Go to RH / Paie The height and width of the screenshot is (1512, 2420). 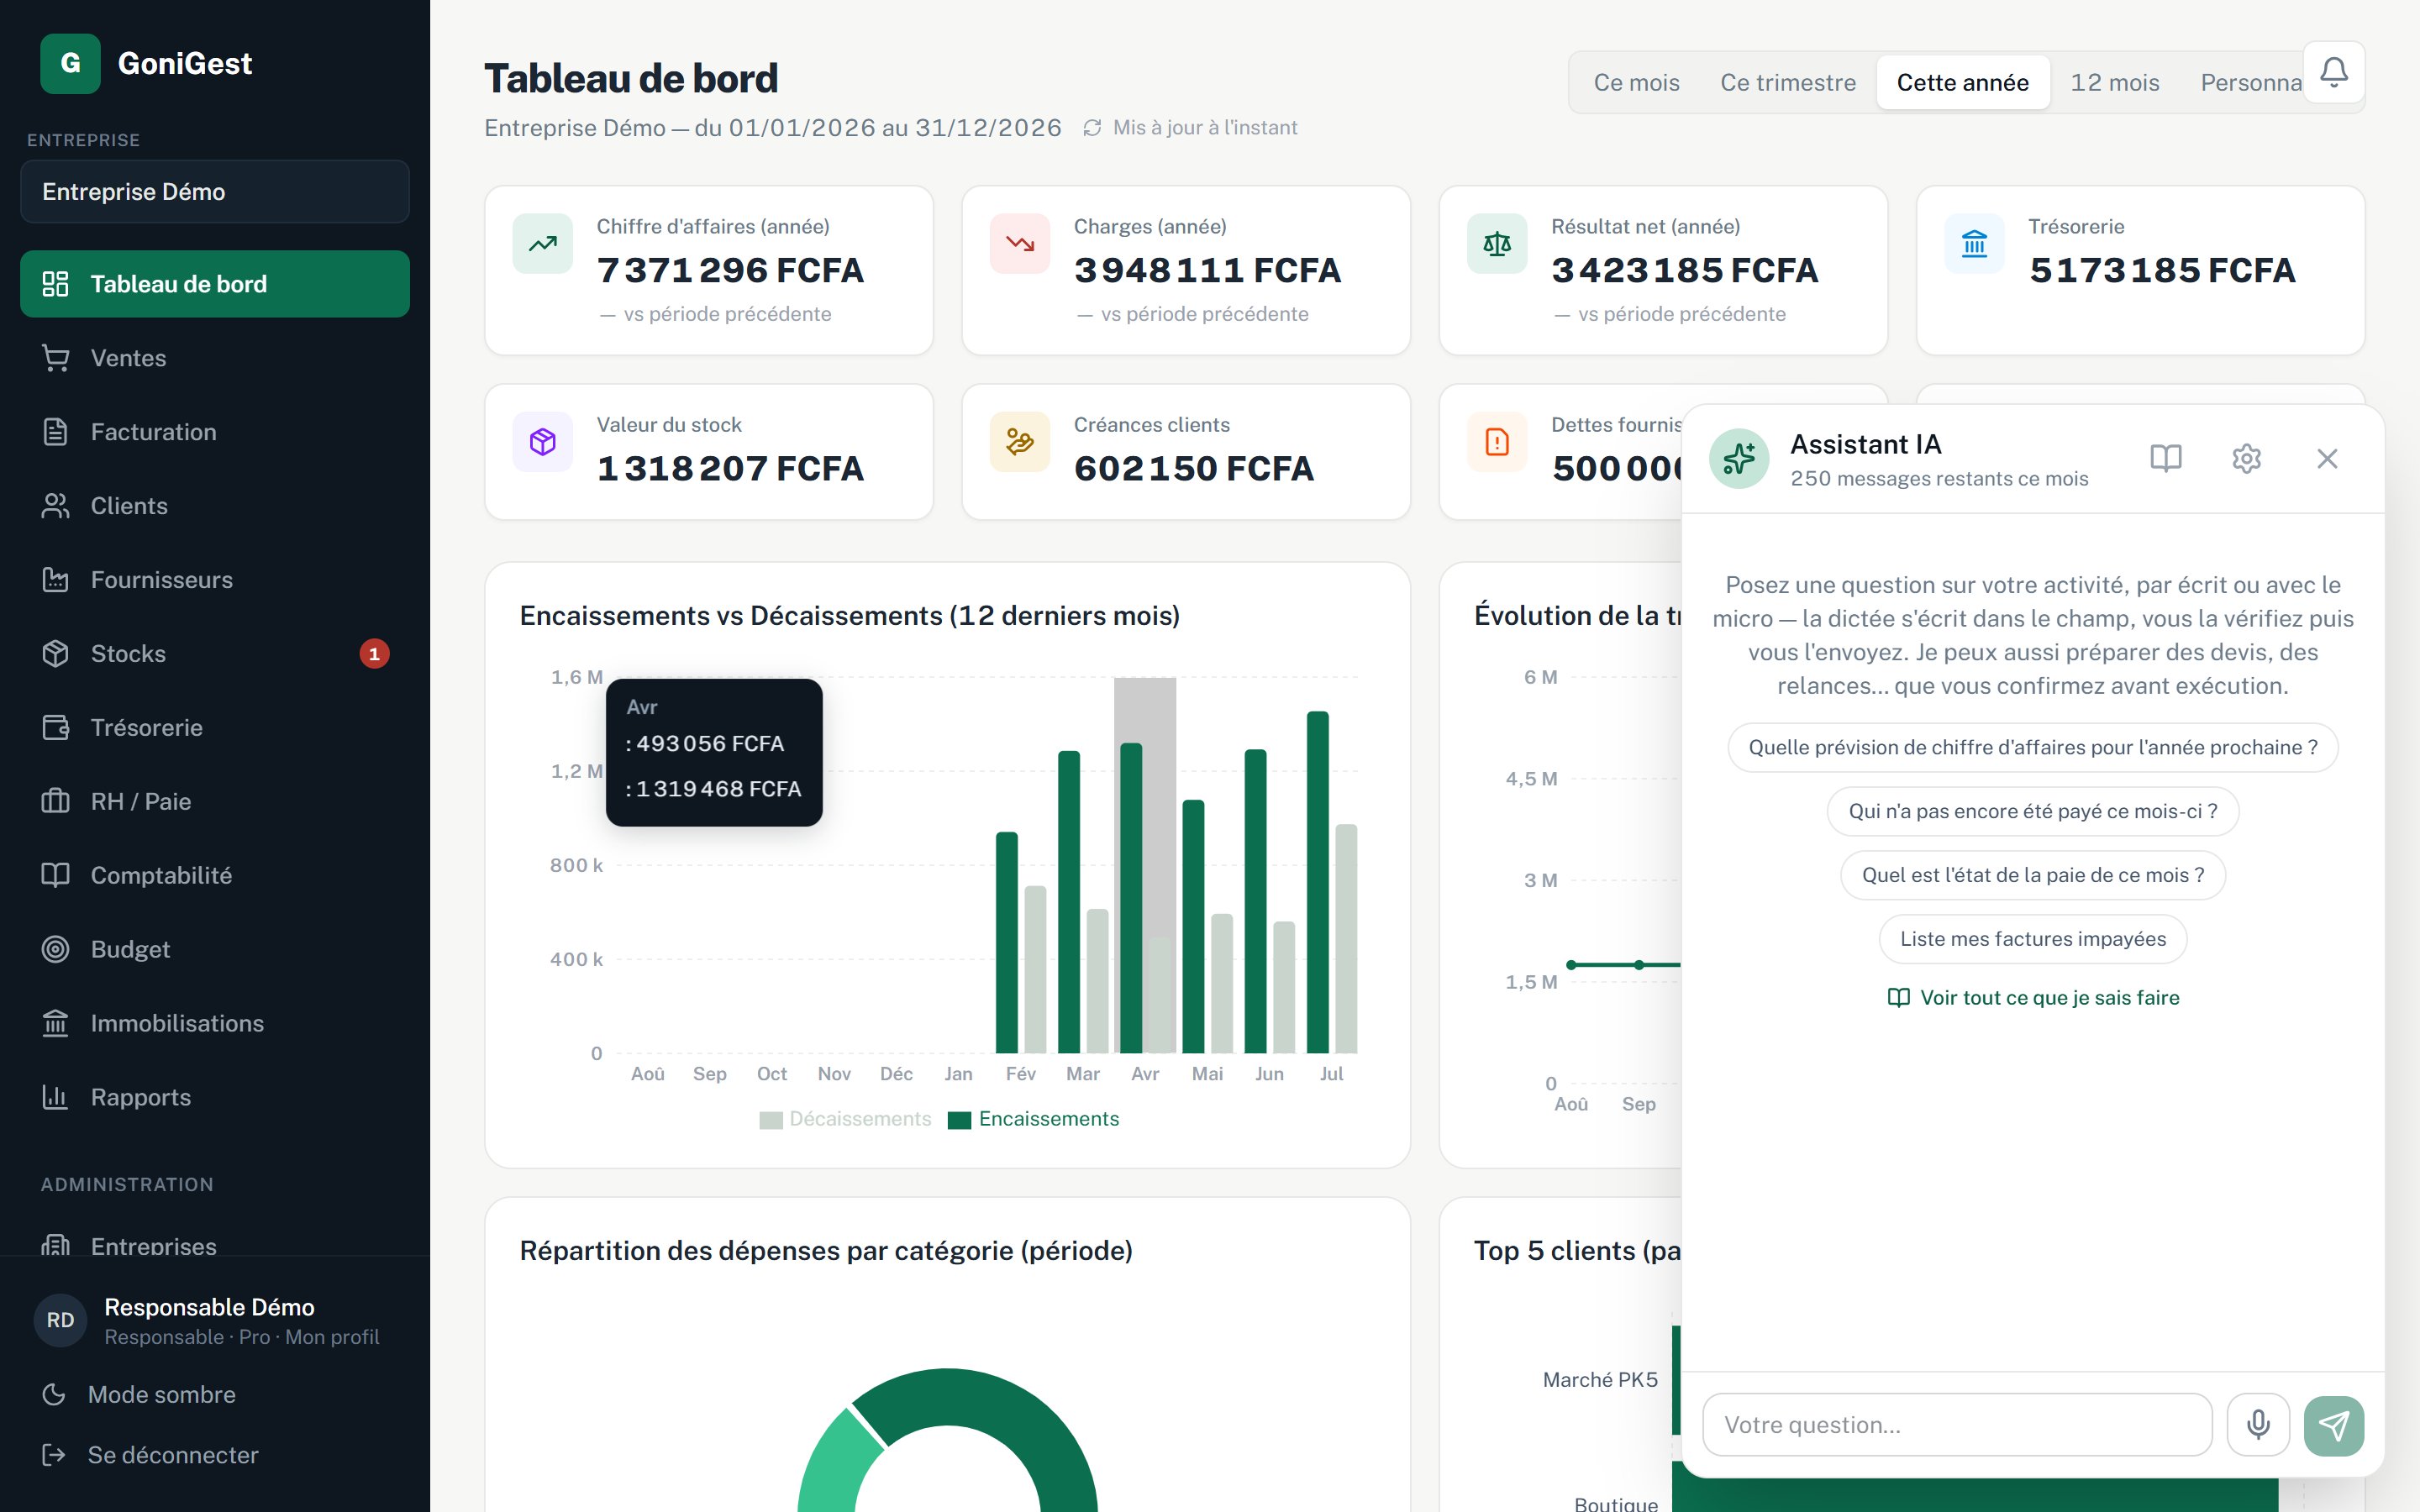point(215,802)
